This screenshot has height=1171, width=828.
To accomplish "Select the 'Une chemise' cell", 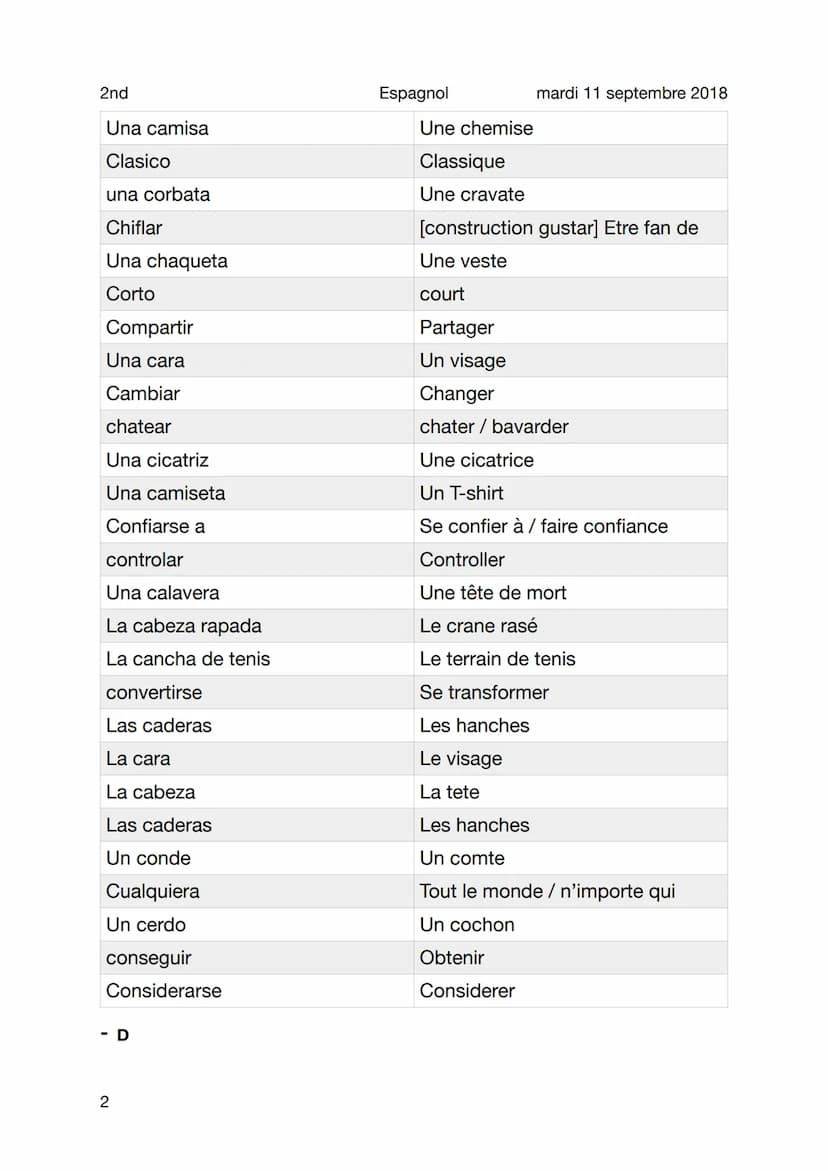I will pos(570,128).
